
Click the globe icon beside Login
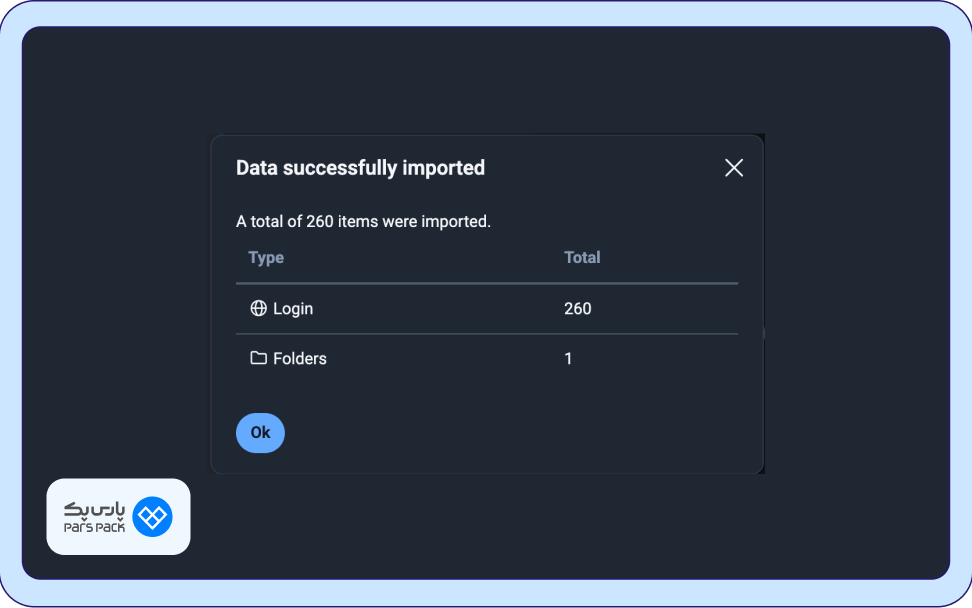[258, 309]
